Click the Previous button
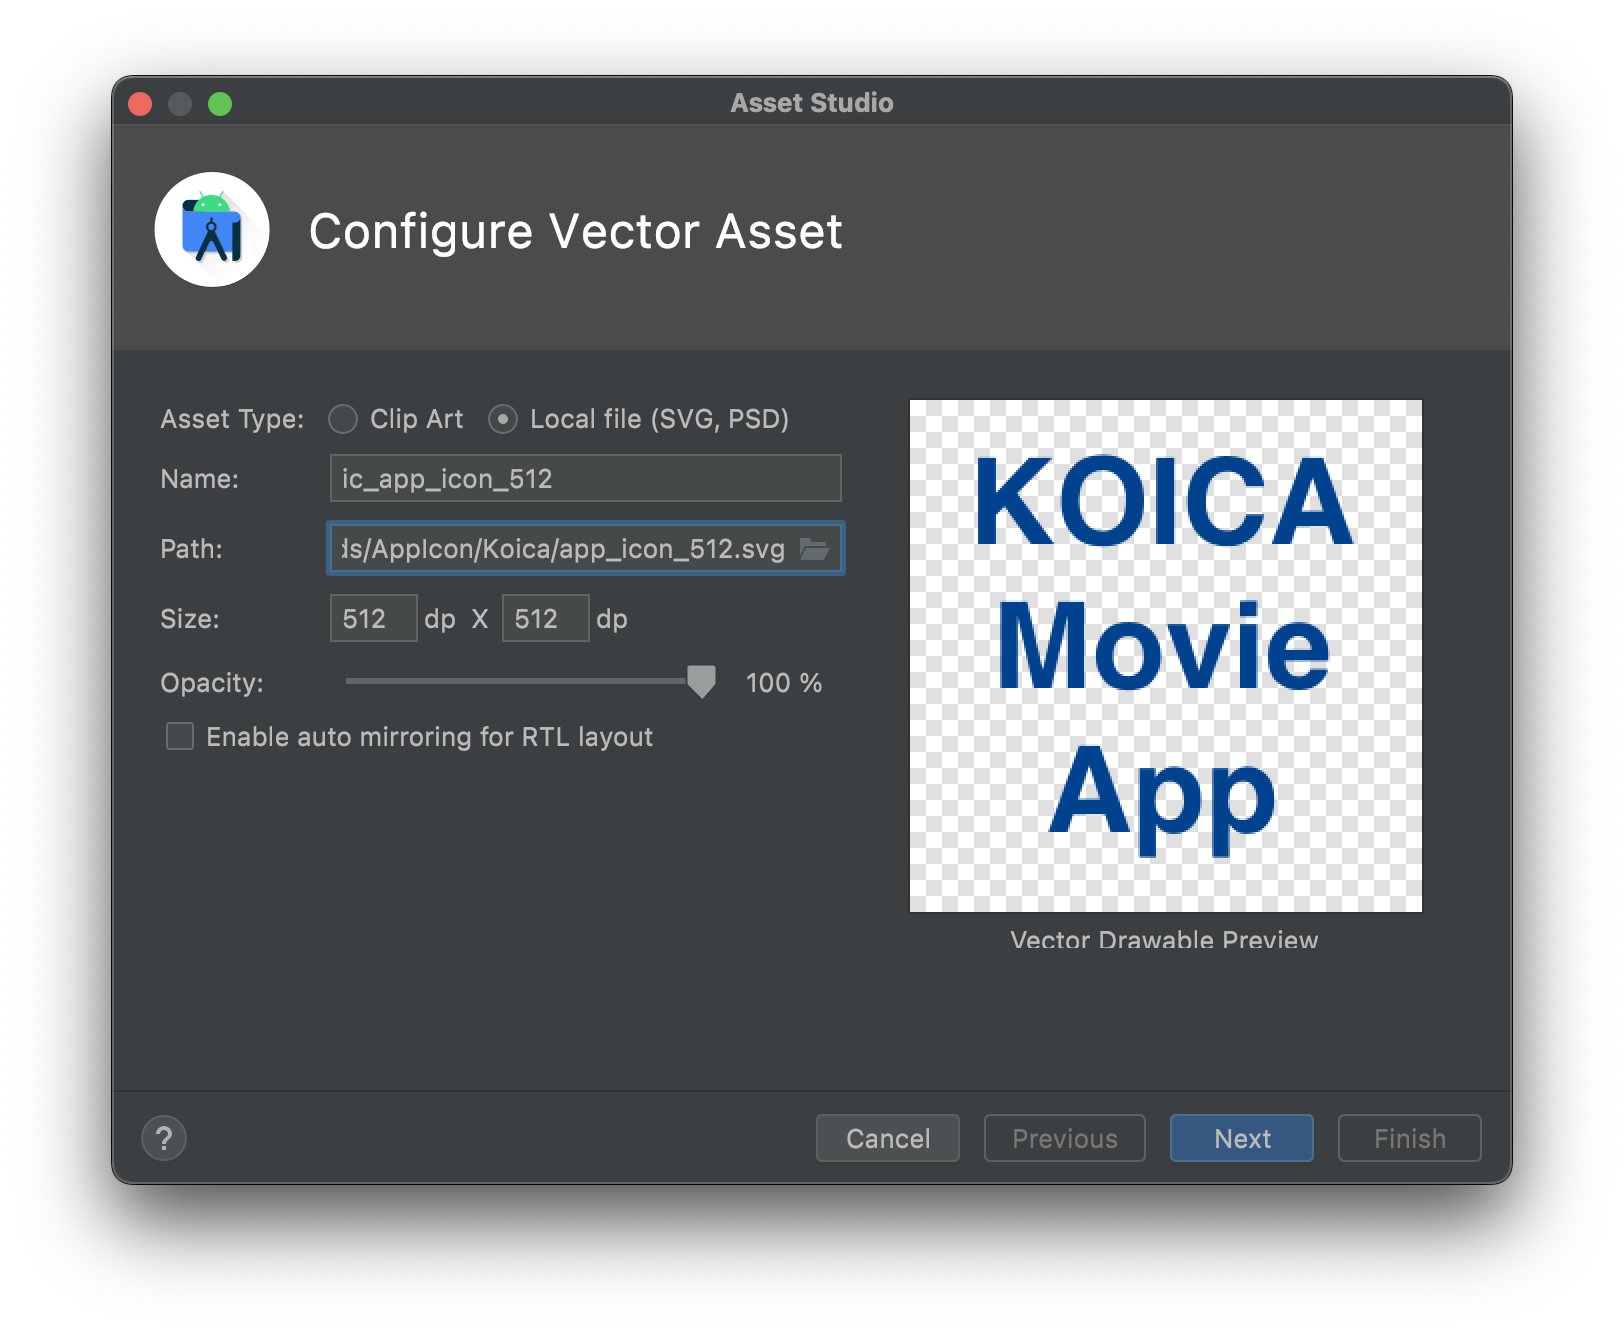The width and height of the screenshot is (1624, 1332). (x=1065, y=1138)
